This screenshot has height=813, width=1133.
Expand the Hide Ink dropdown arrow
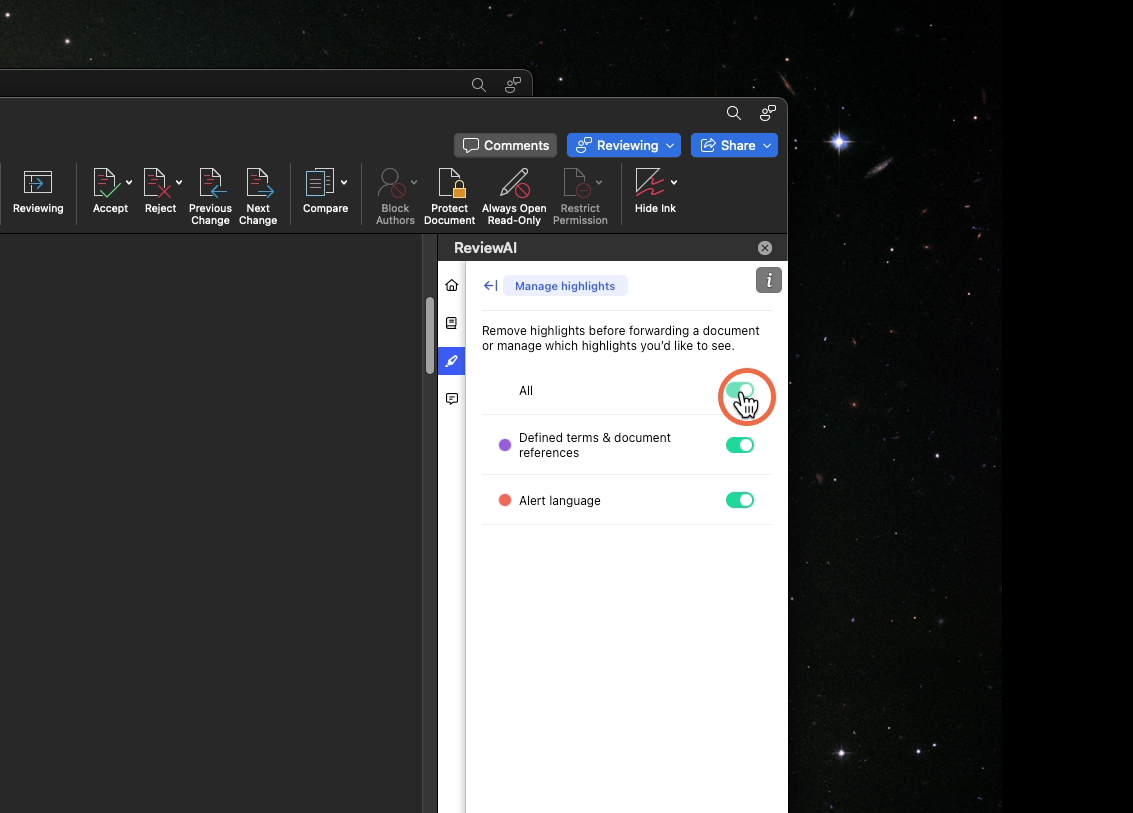pos(674,183)
